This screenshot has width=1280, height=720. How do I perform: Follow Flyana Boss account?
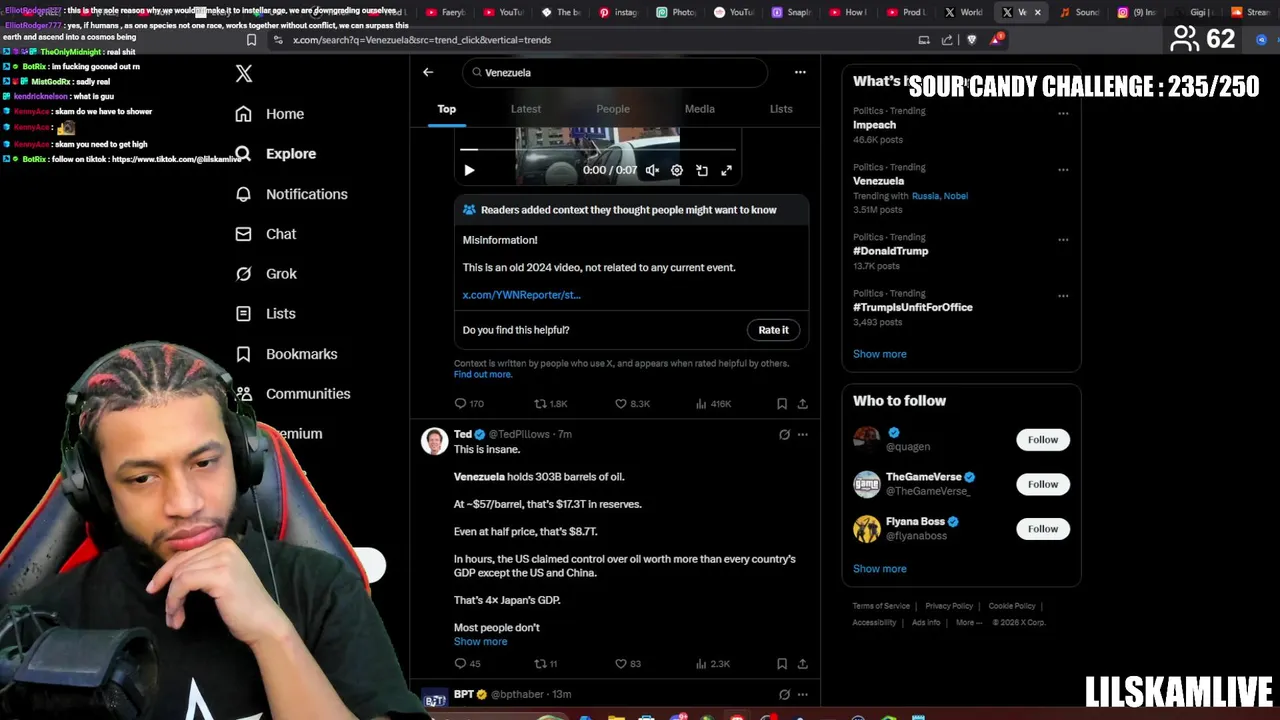point(1043,529)
